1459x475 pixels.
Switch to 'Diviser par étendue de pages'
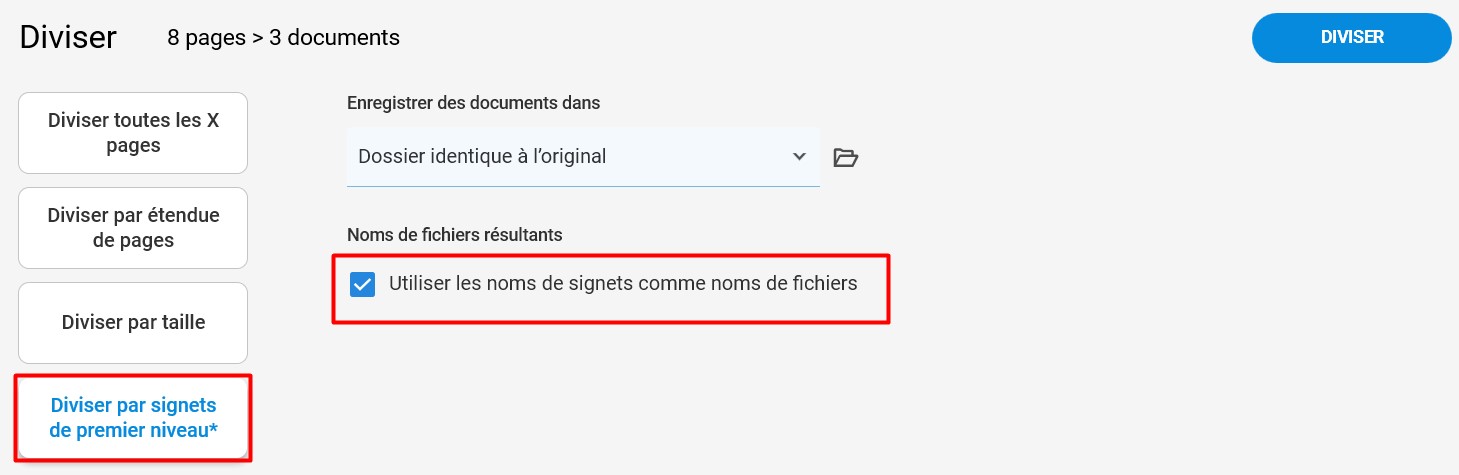(x=133, y=228)
